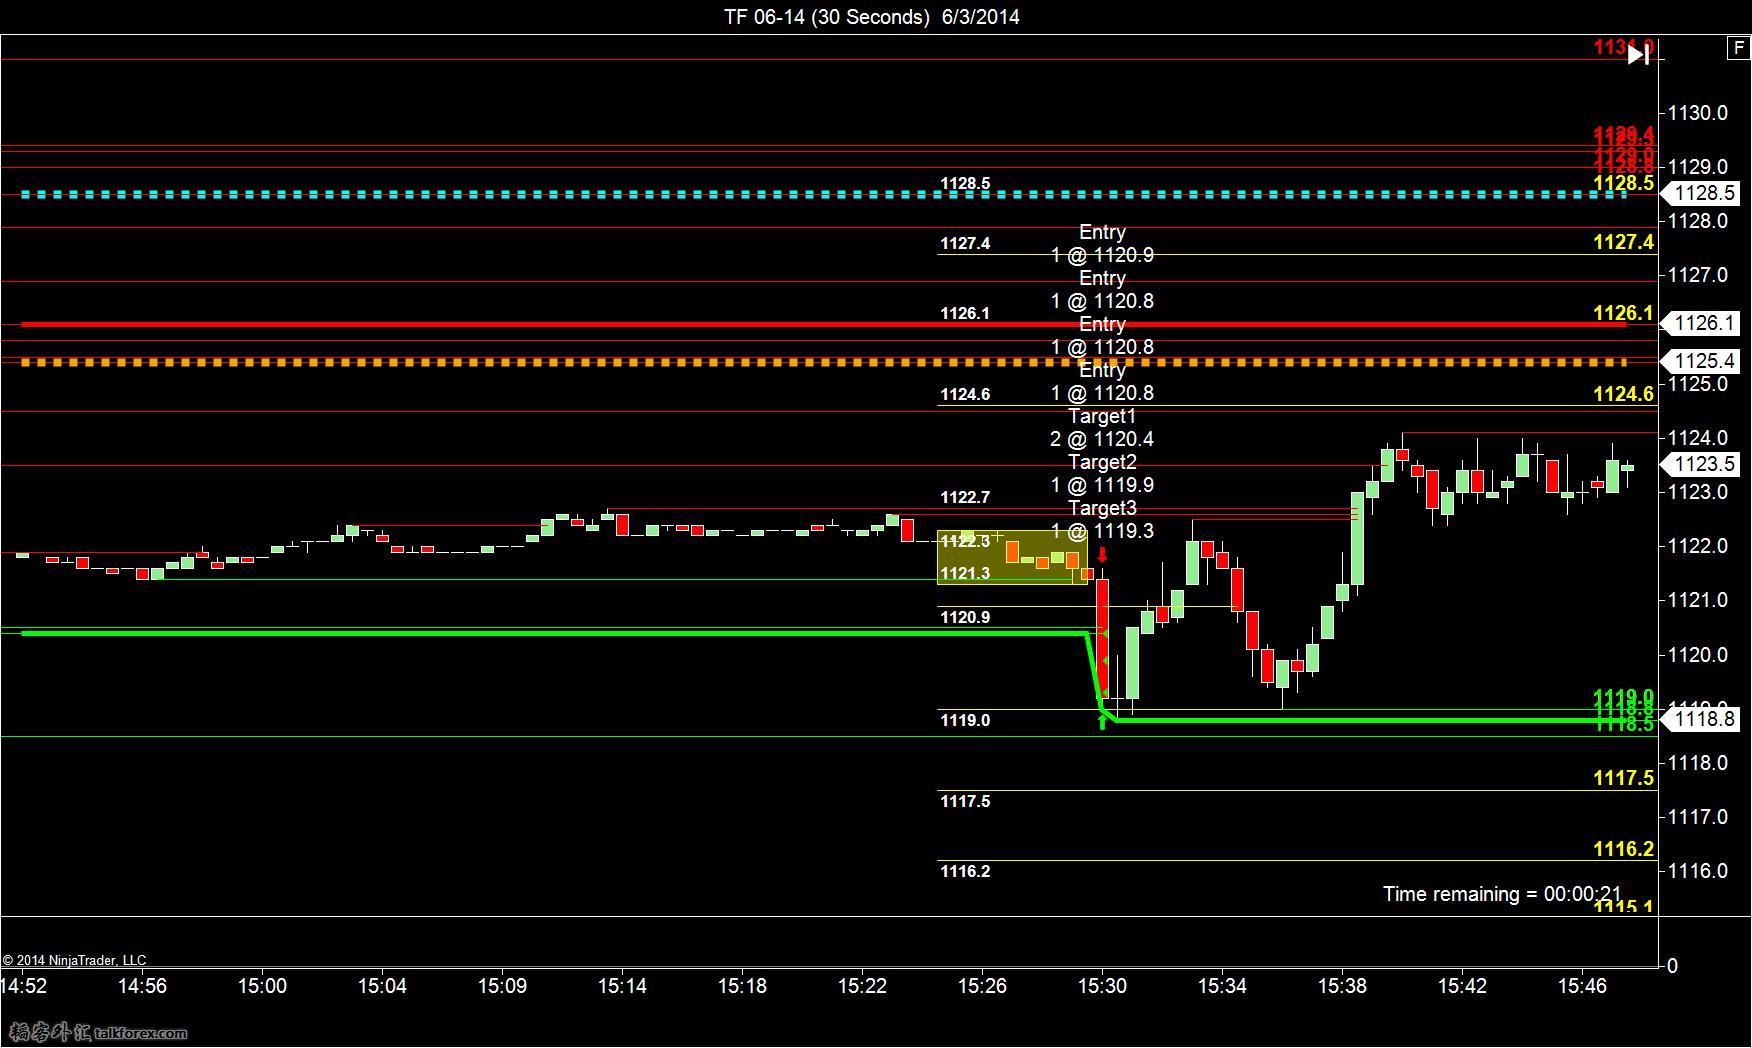Click the yellow 1116.2 level label
The height and width of the screenshot is (1048, 1752).
(x=1623, y=849)
